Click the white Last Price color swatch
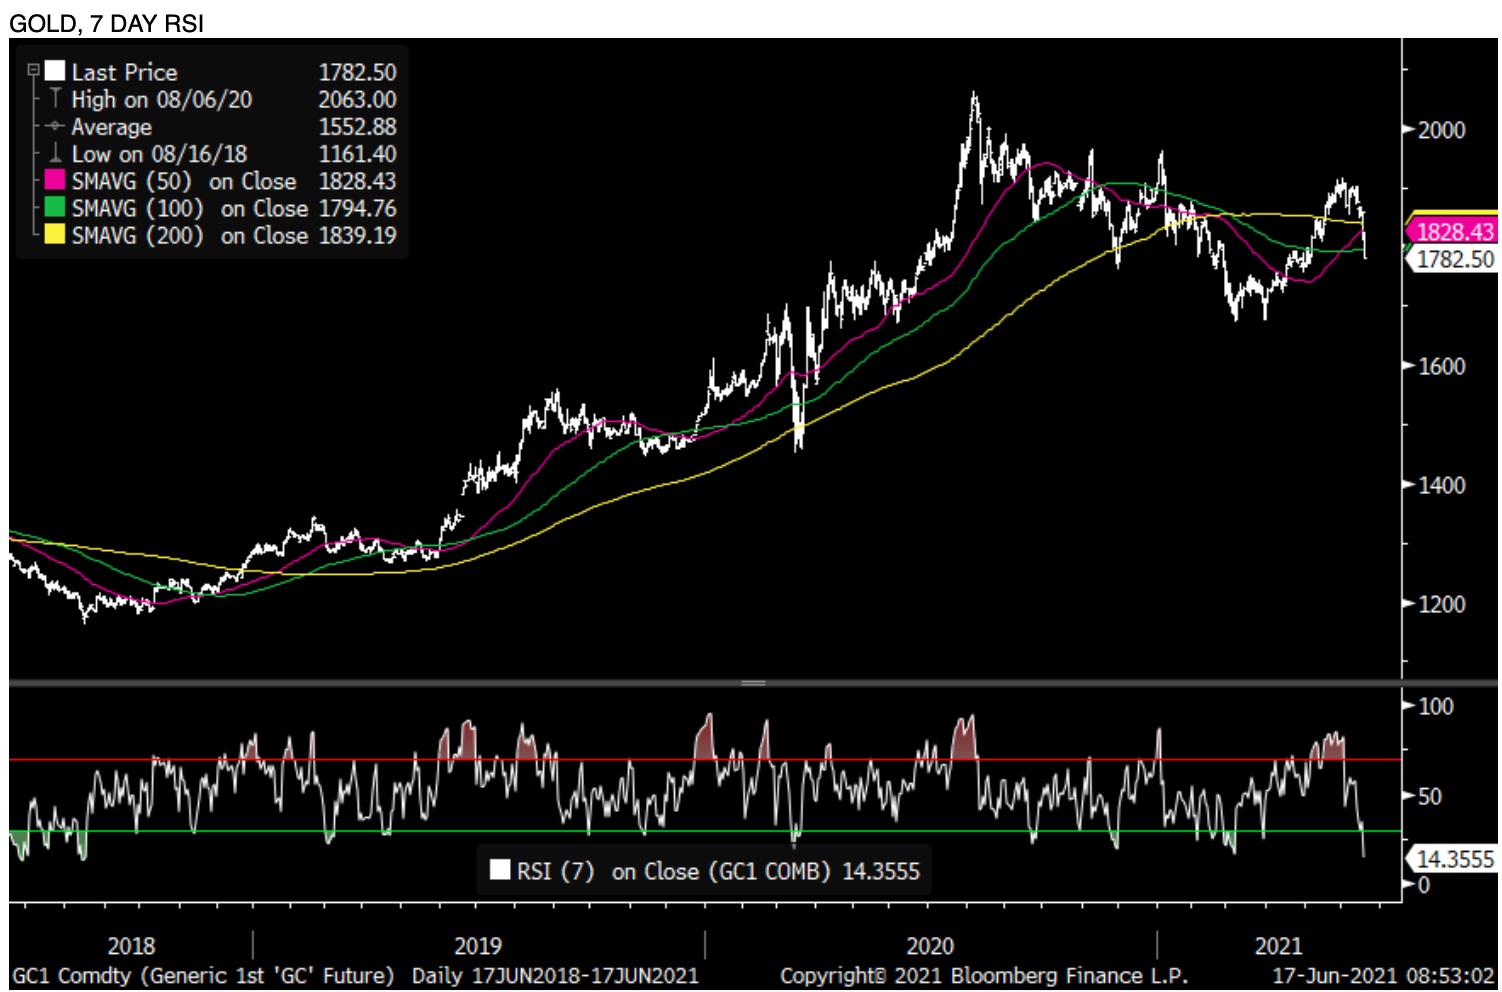The image size is (1502, 992). click(55, 71)
